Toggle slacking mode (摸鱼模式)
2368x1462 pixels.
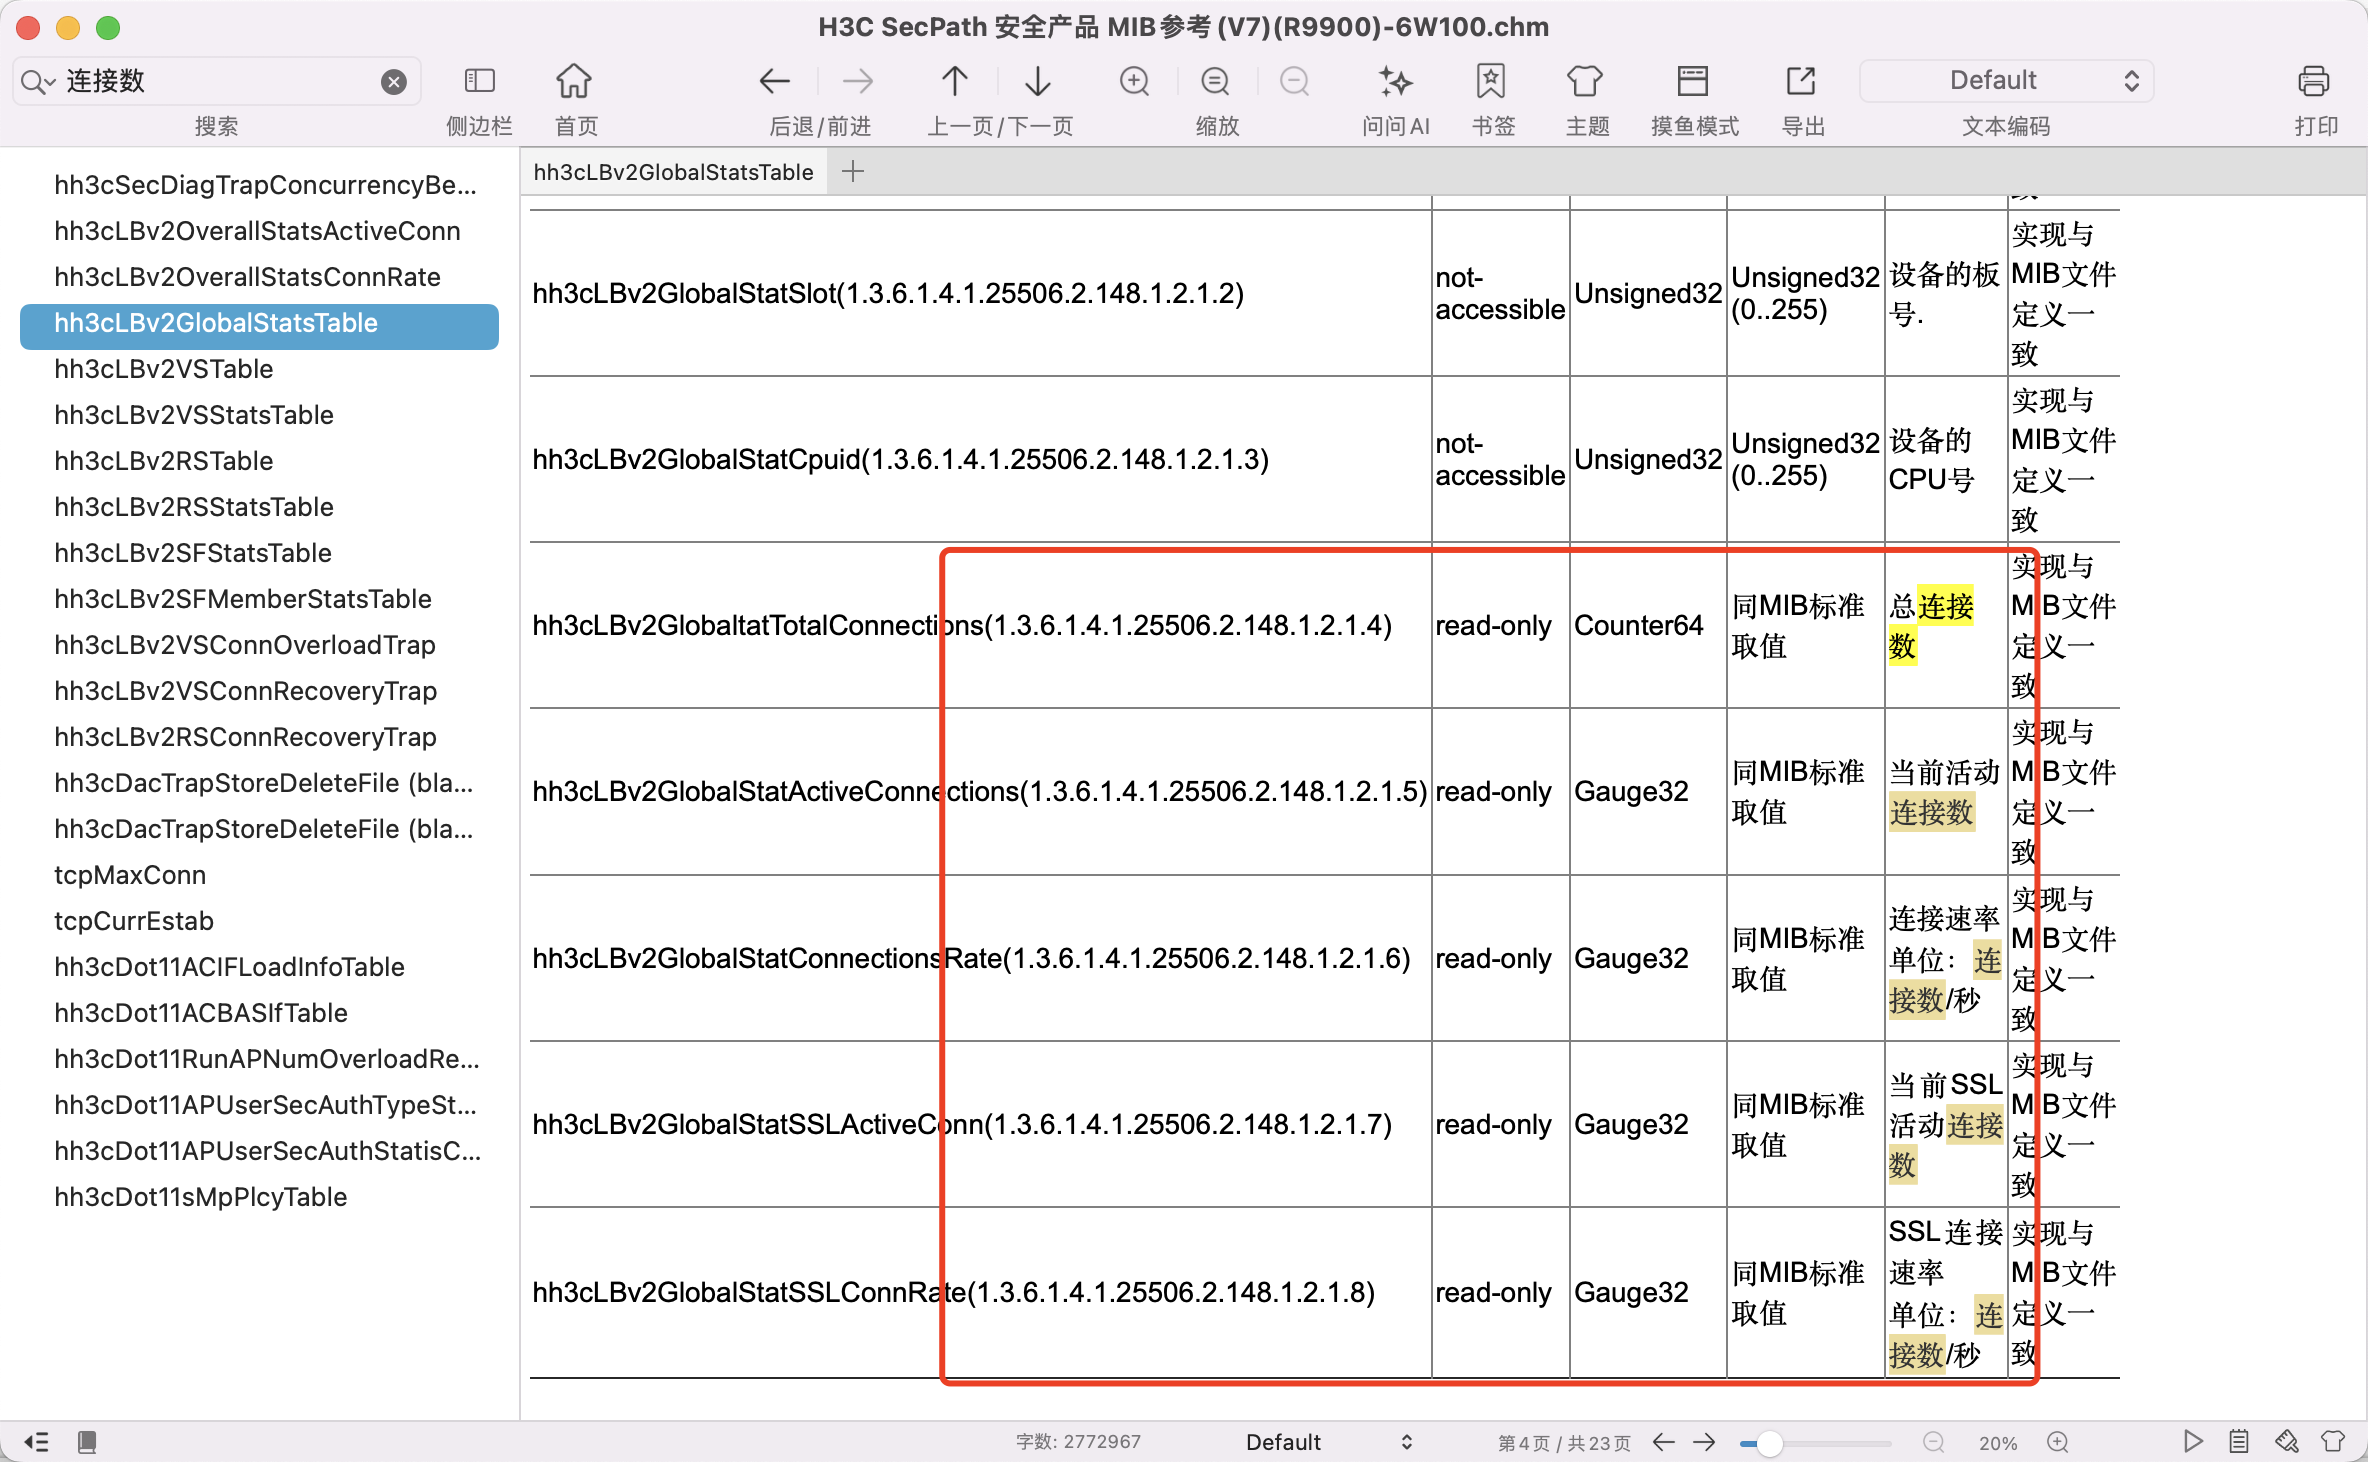click(1692, 81)
